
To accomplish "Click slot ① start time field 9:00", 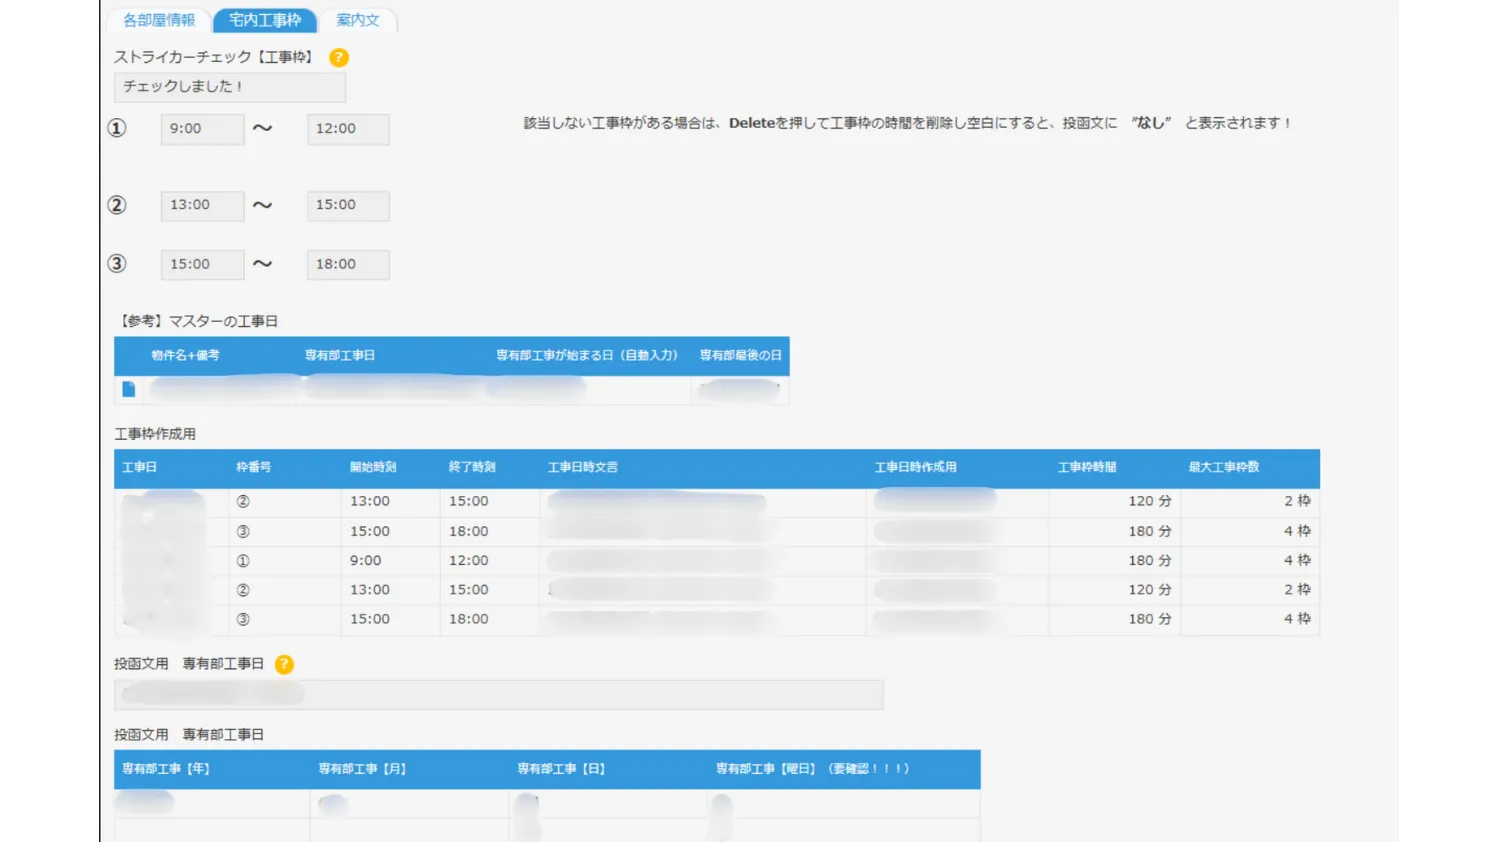I will 202,129.
